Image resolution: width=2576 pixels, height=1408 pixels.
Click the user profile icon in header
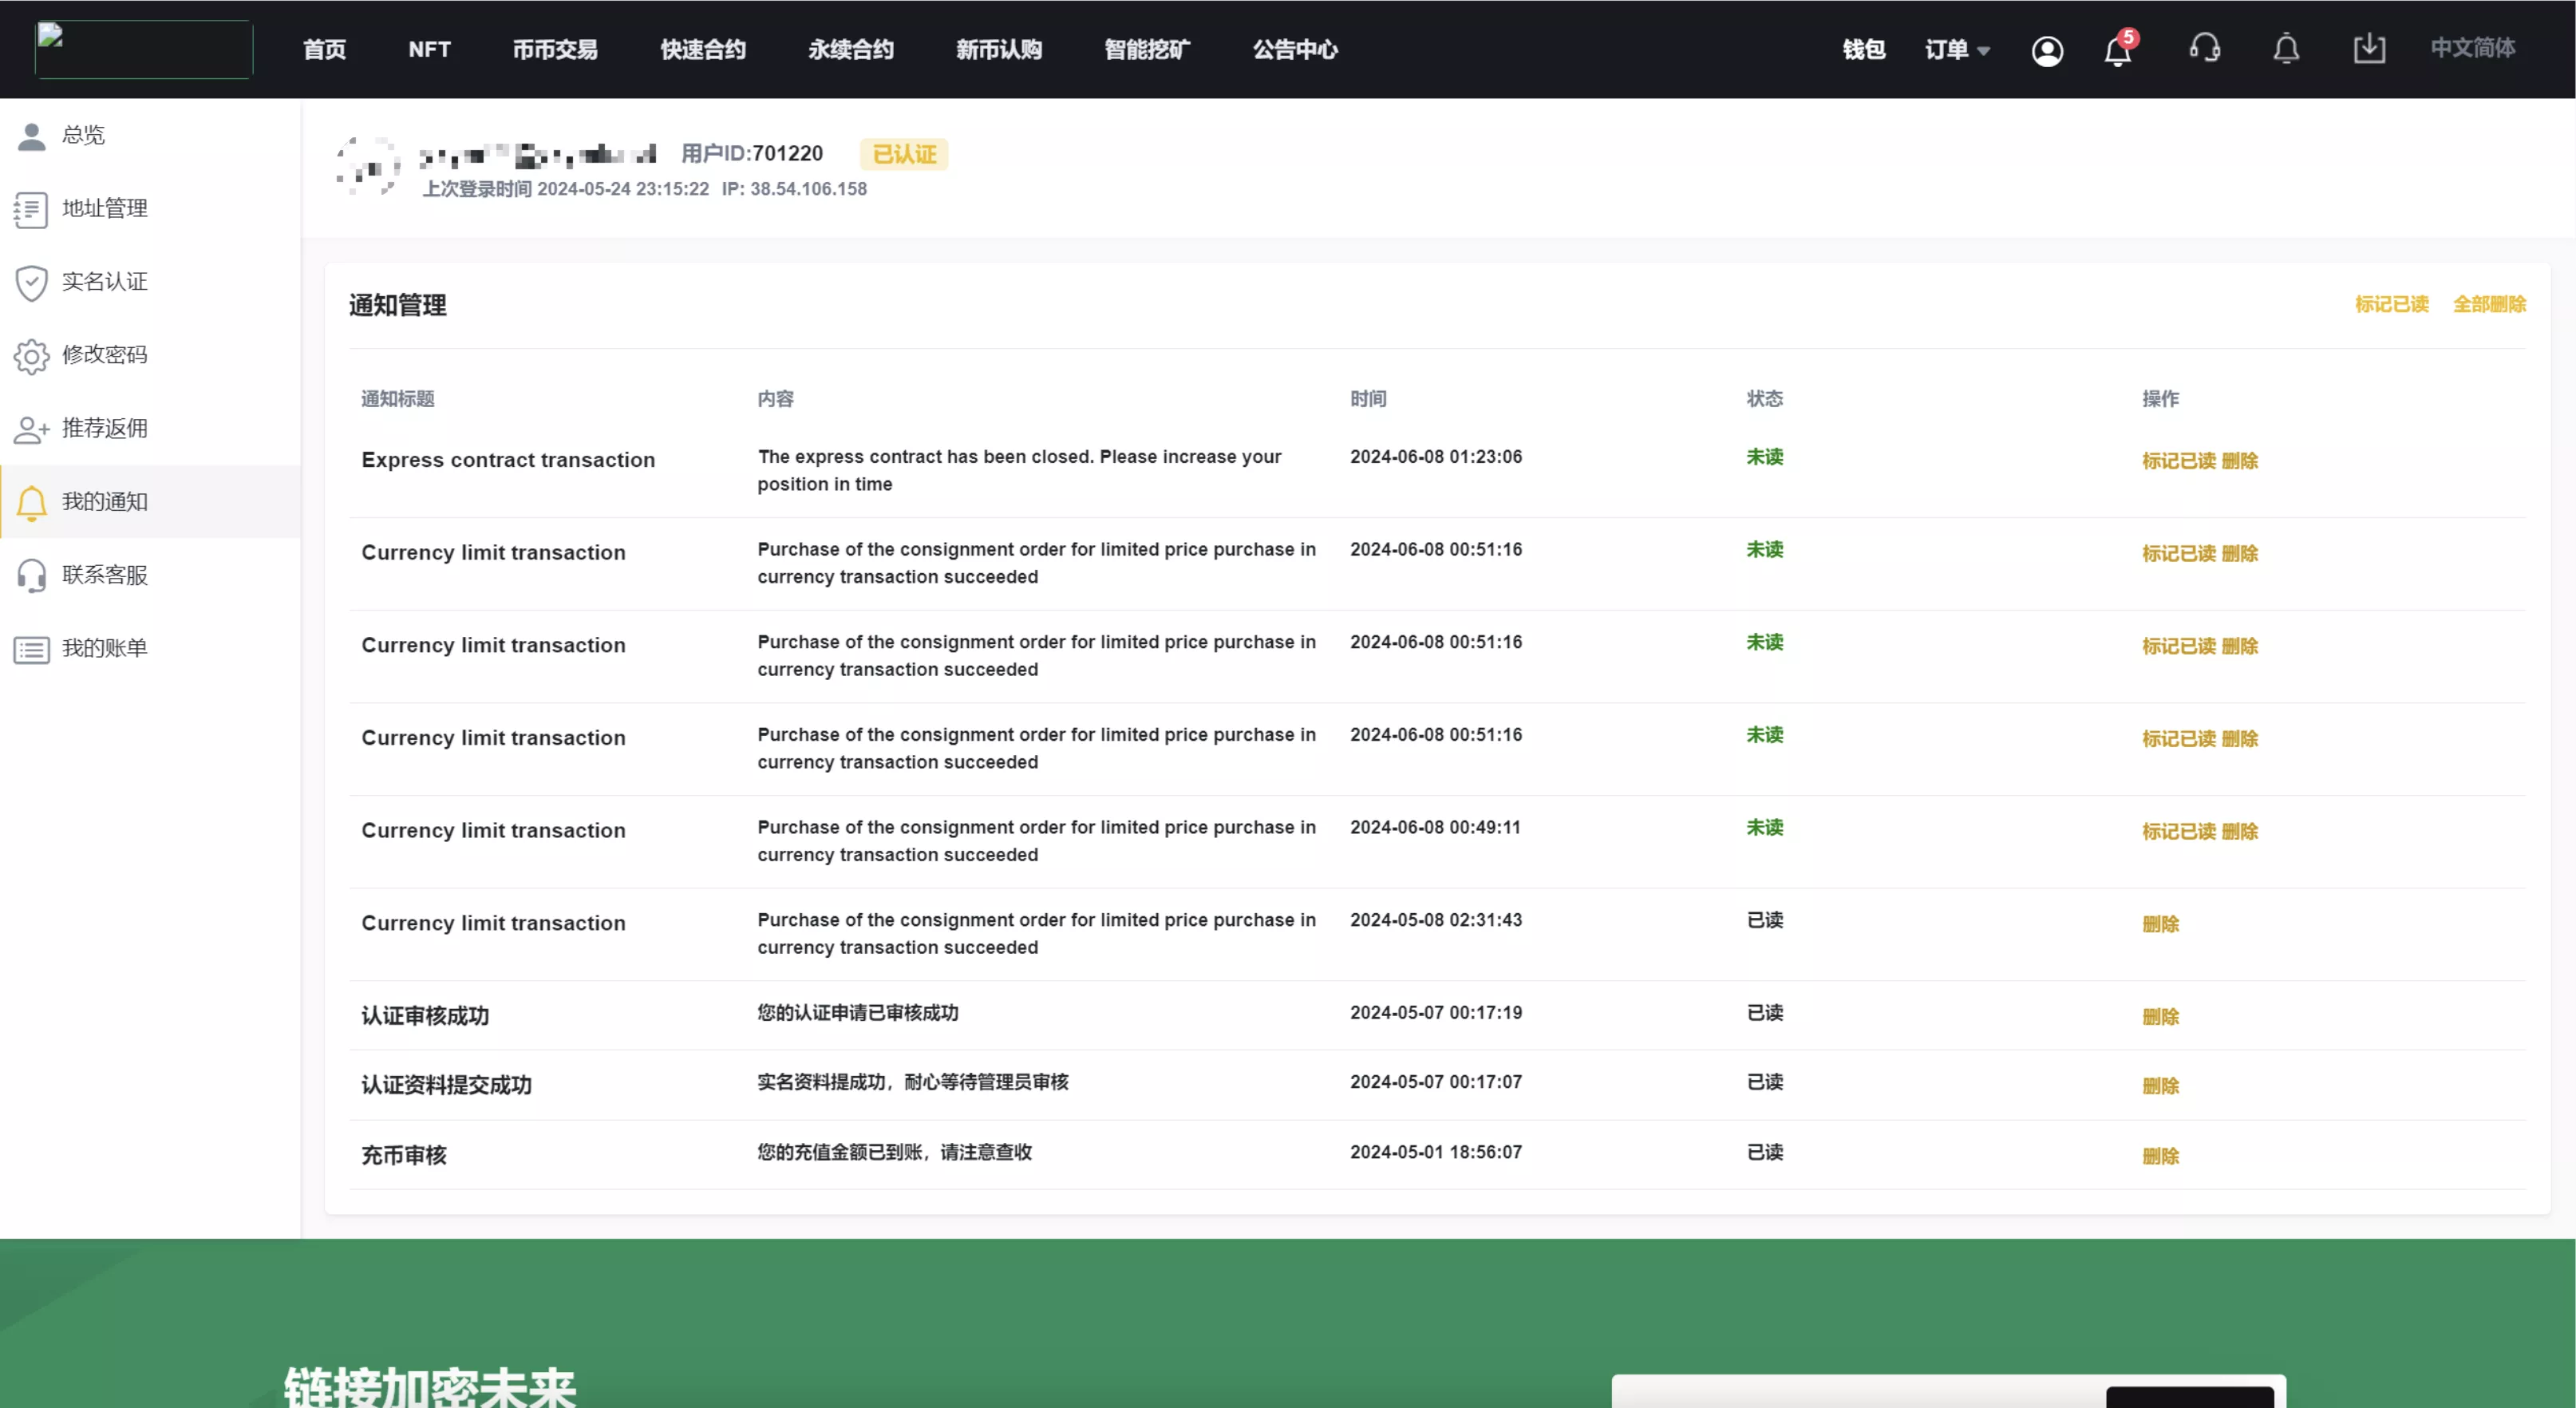[x=2047, y=50]
